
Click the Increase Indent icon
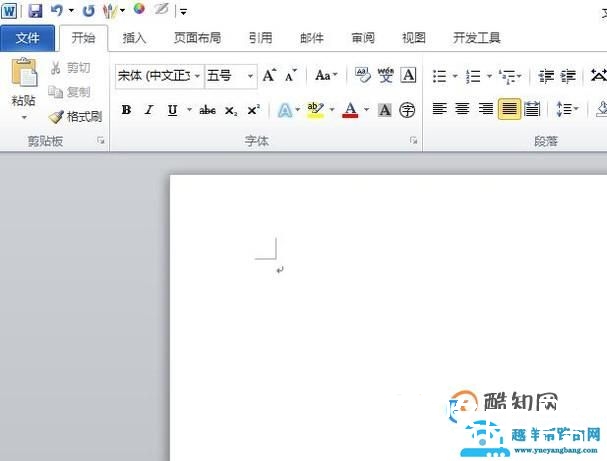568,76
